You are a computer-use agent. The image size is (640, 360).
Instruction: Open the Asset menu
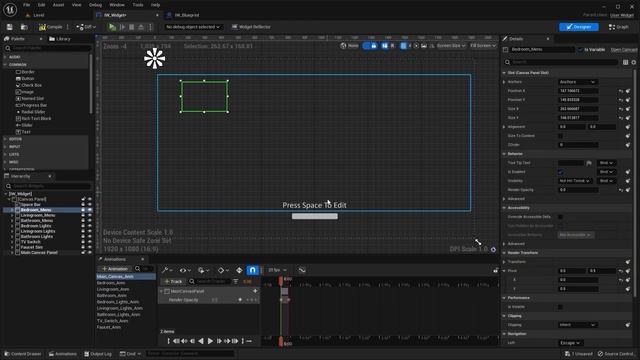[58, 5]
